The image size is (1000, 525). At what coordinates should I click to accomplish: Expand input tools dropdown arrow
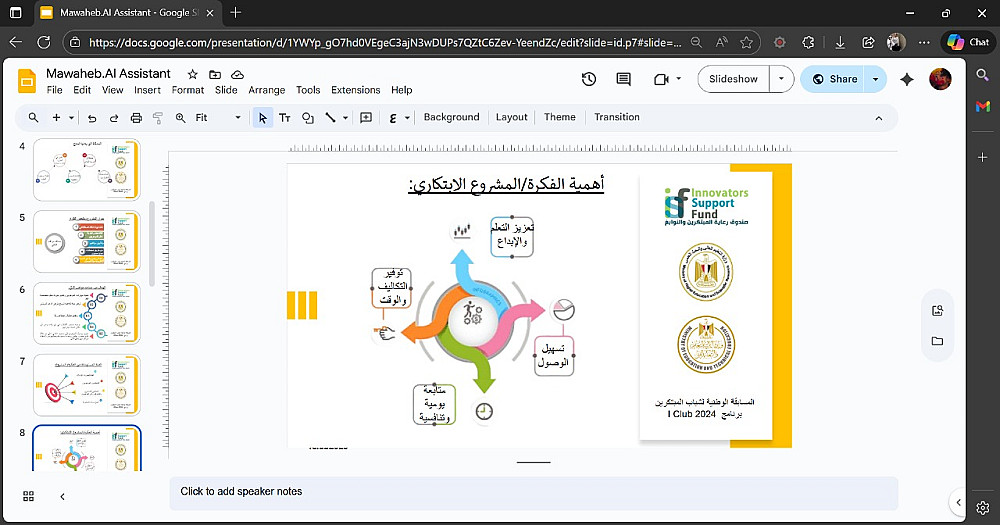(407, 117)
